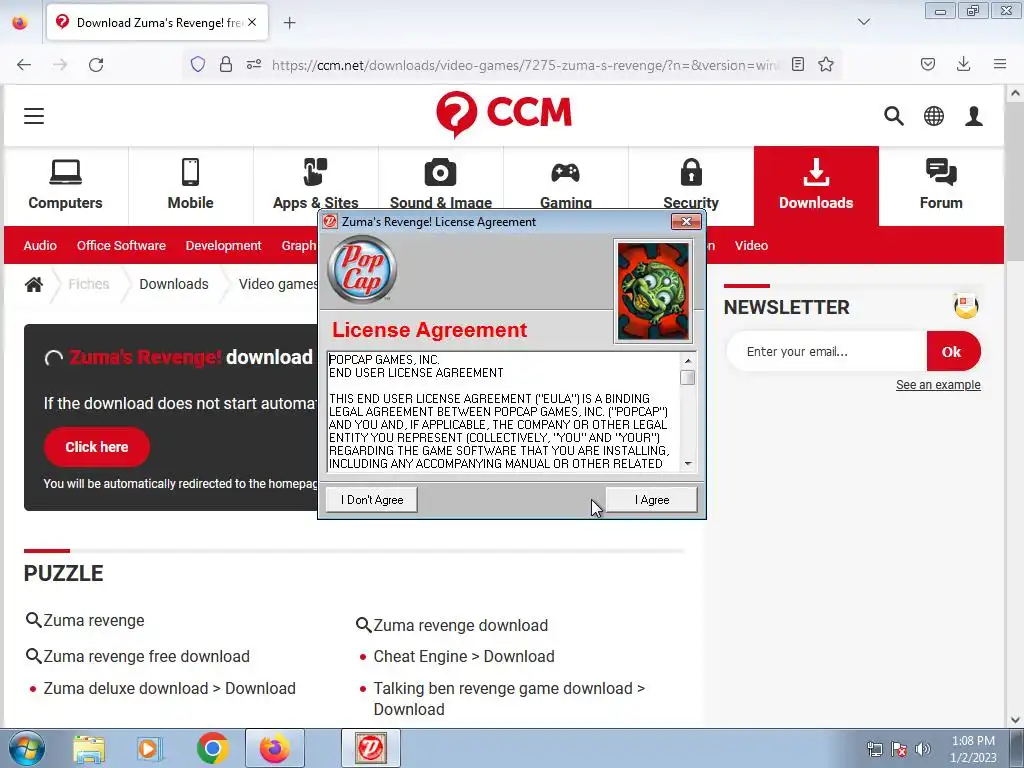Open the language globe icon

click(934, 116)
